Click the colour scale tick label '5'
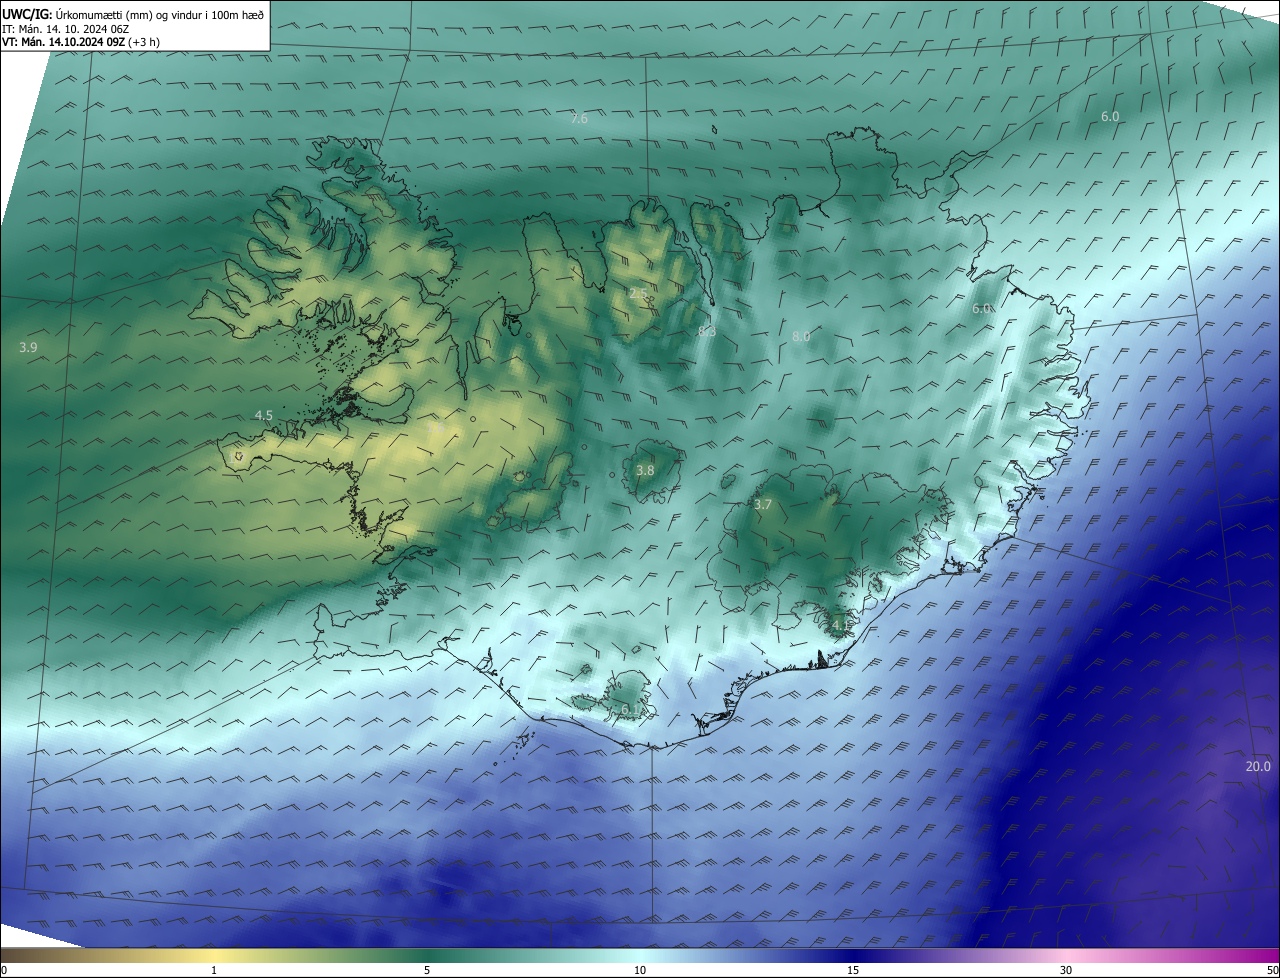 click(x=427, y=970)
